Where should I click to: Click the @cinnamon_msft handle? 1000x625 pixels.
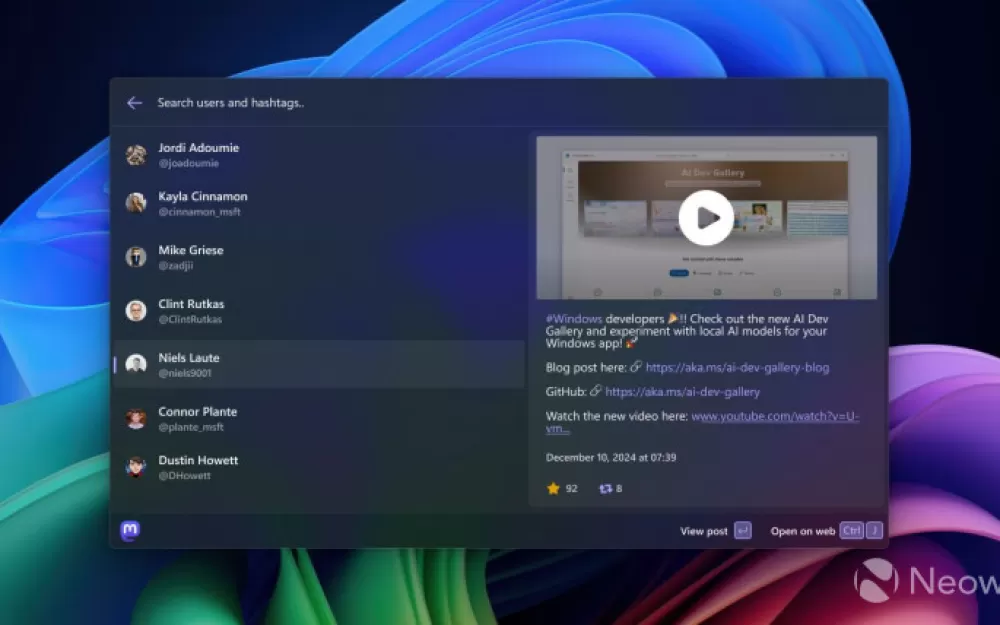pyautogui.click(x=200, y=212)
